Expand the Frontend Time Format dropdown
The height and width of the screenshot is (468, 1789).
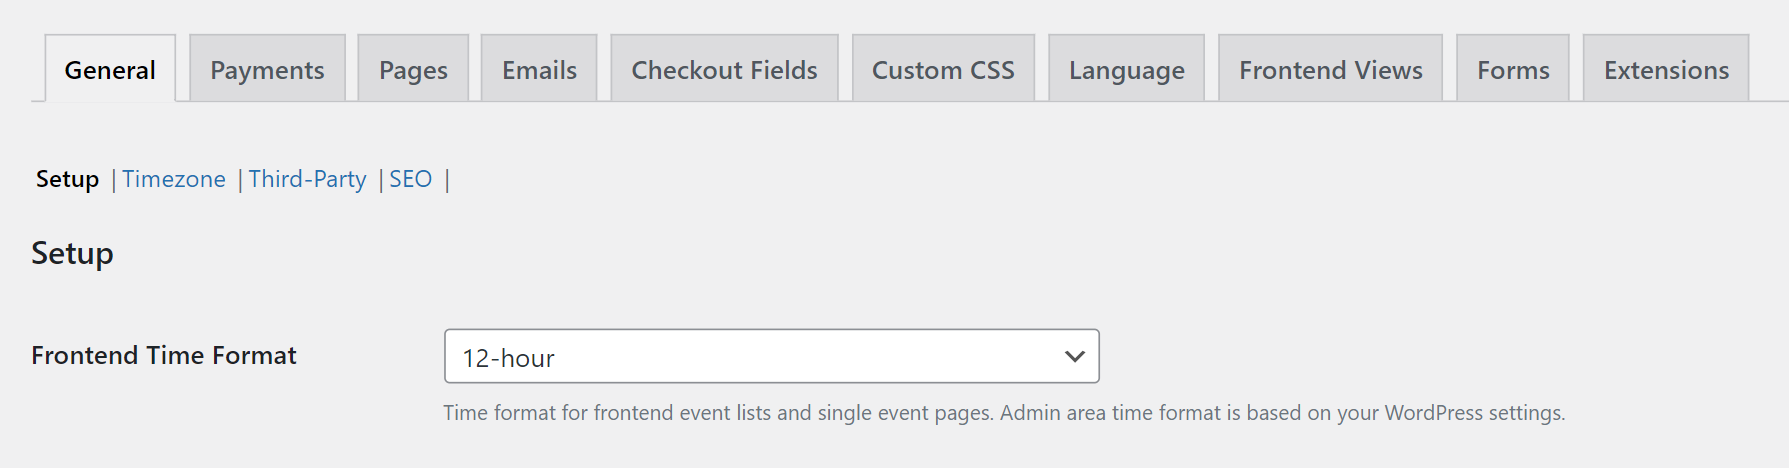770,356
